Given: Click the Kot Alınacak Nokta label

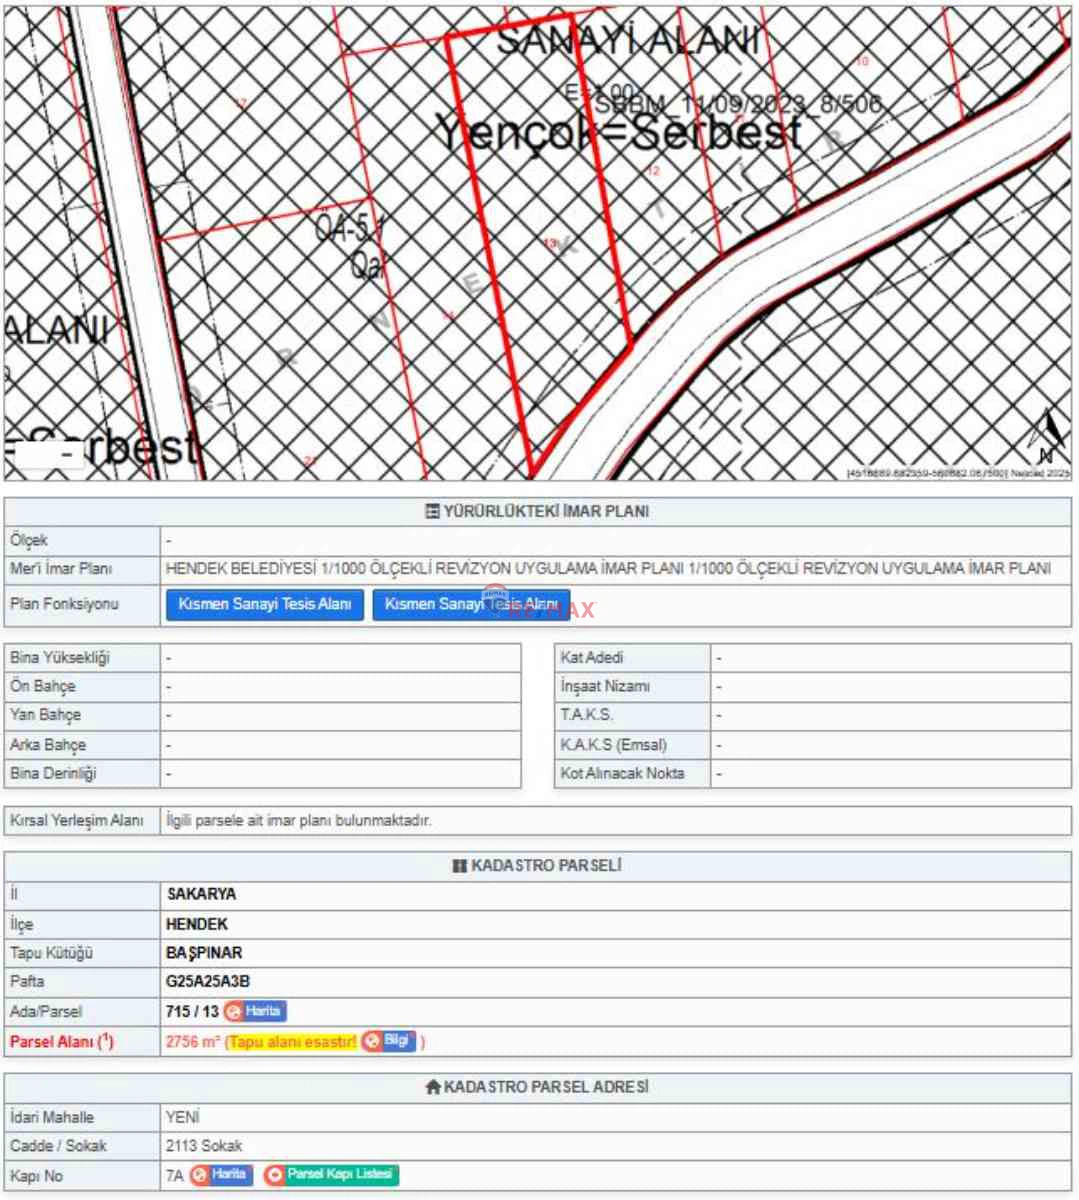Looking at the screenshot, I should [x=623, y=773].
